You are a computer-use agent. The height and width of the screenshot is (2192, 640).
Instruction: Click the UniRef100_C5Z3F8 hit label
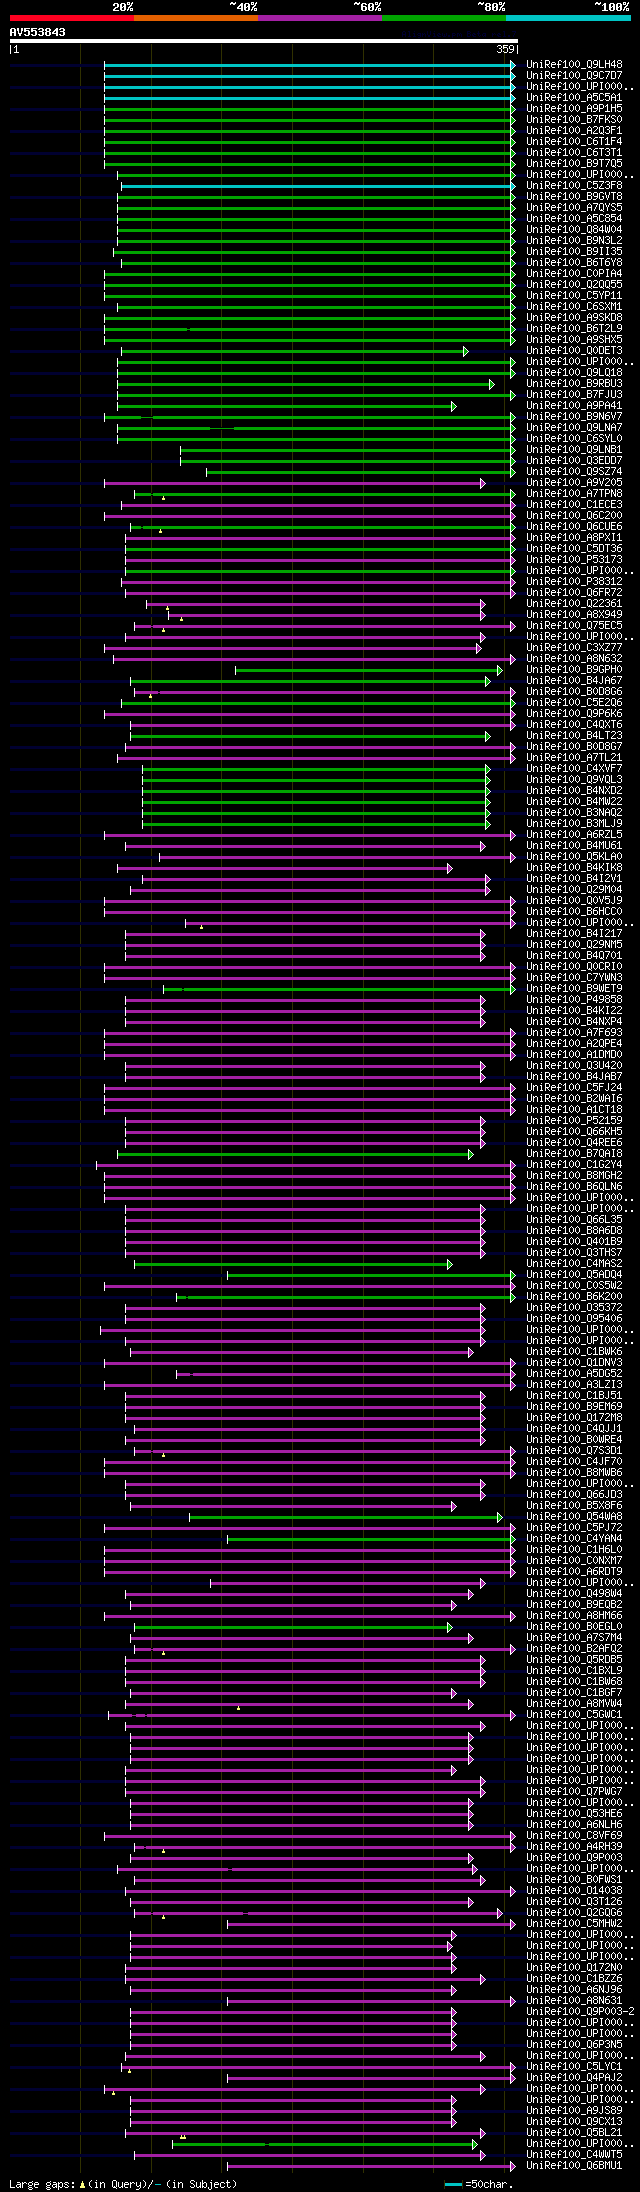(574, 186)
